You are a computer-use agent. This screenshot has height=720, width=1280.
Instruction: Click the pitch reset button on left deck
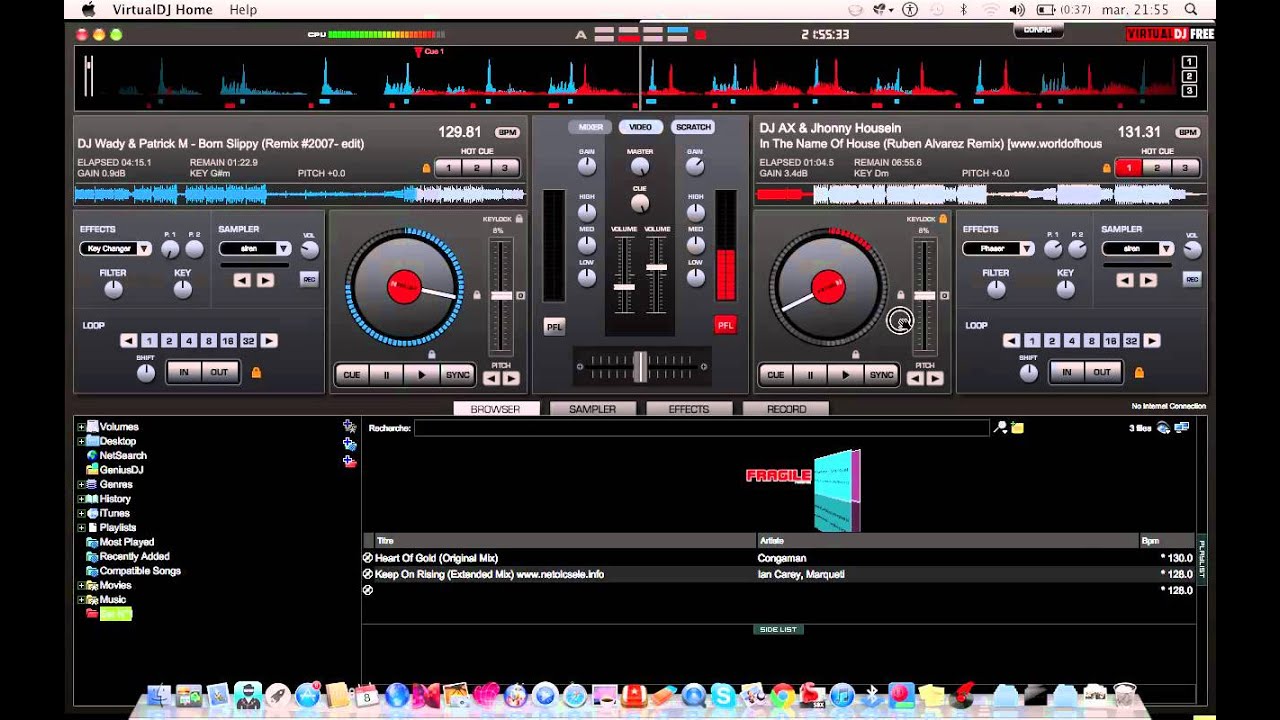520,296
